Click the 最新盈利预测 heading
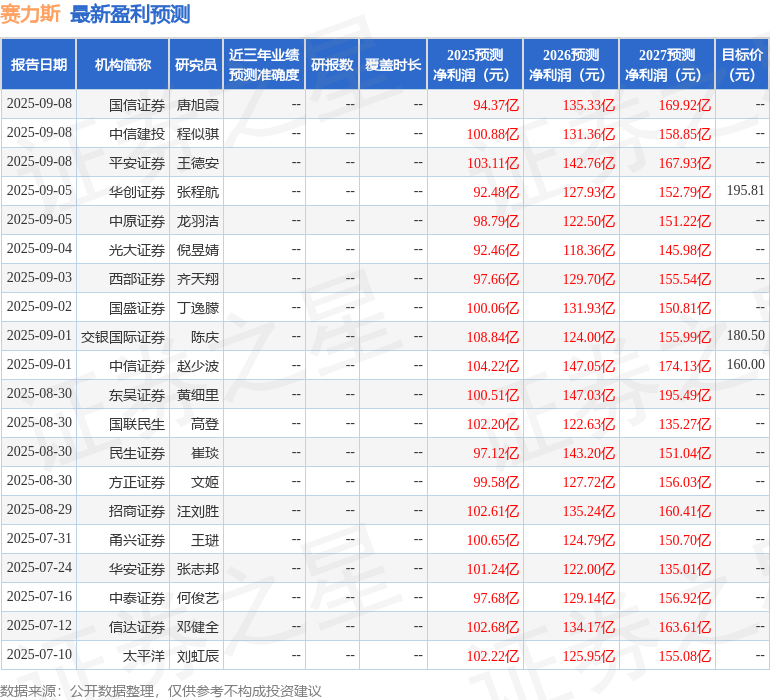 point(130,14)
